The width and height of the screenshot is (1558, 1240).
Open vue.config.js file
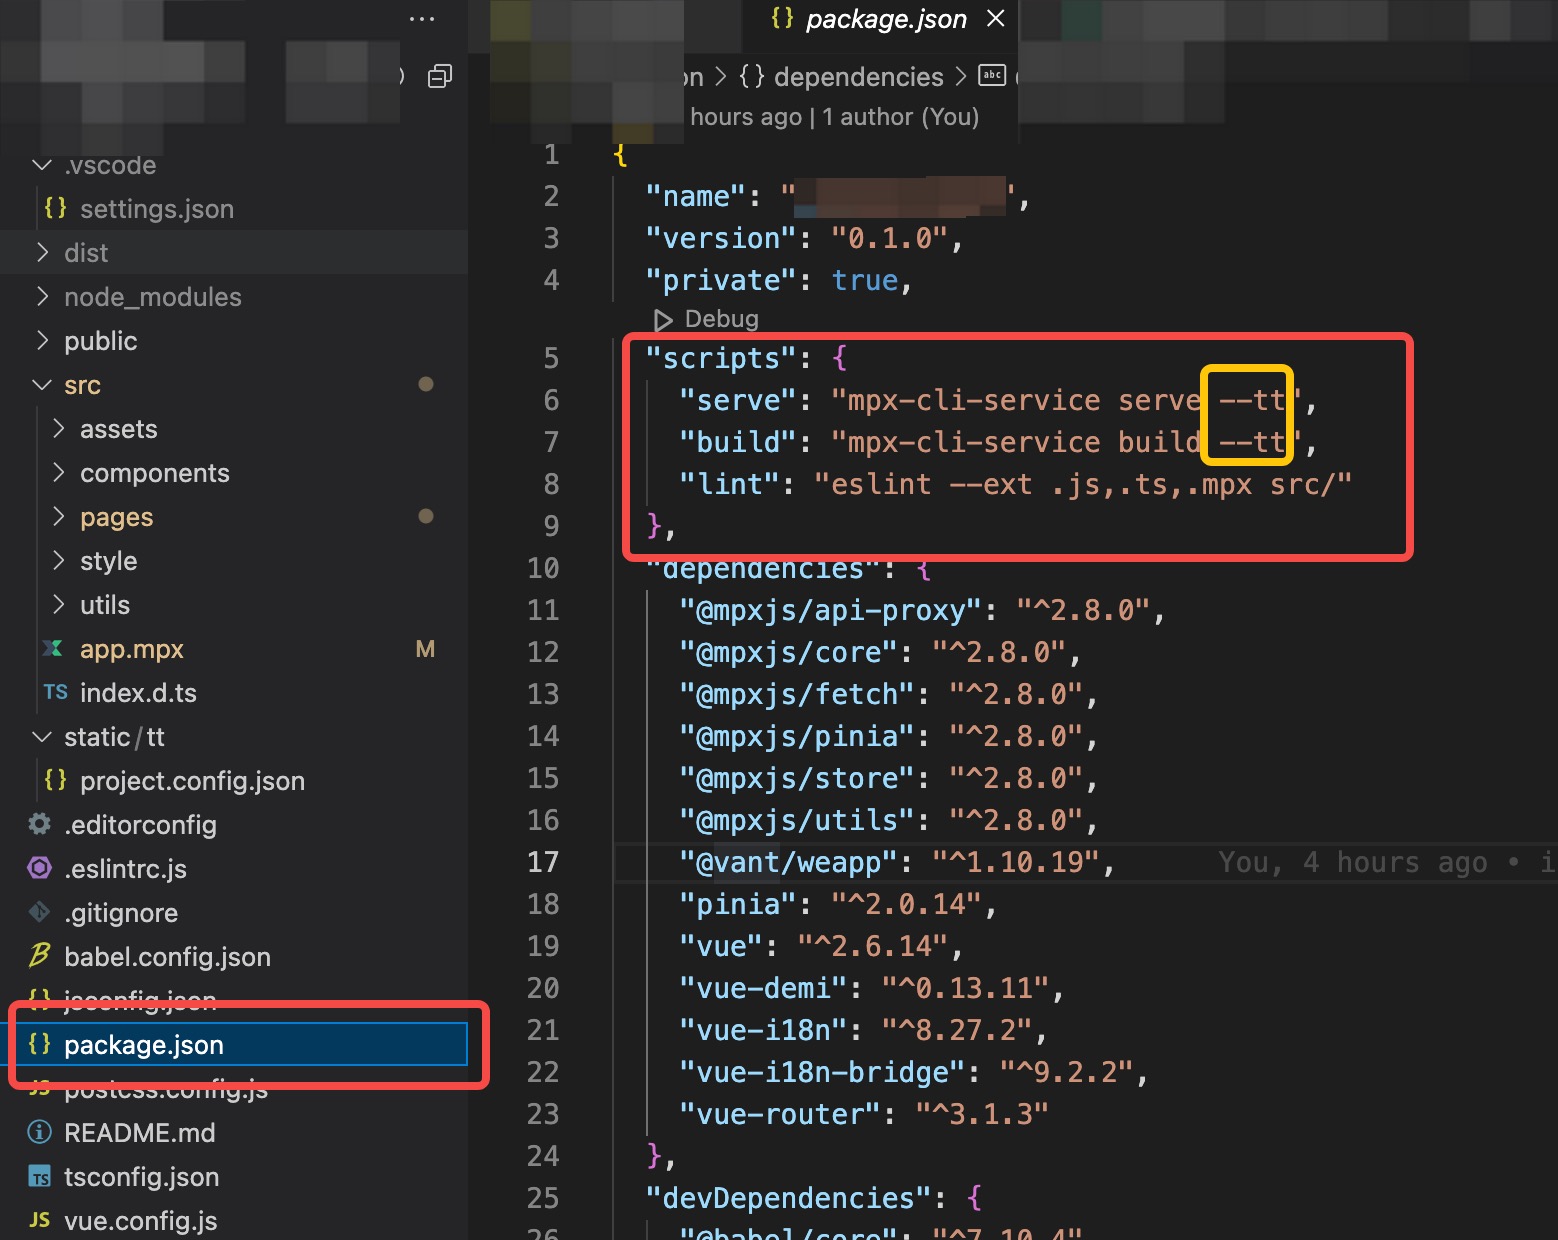pos(140,1221)
